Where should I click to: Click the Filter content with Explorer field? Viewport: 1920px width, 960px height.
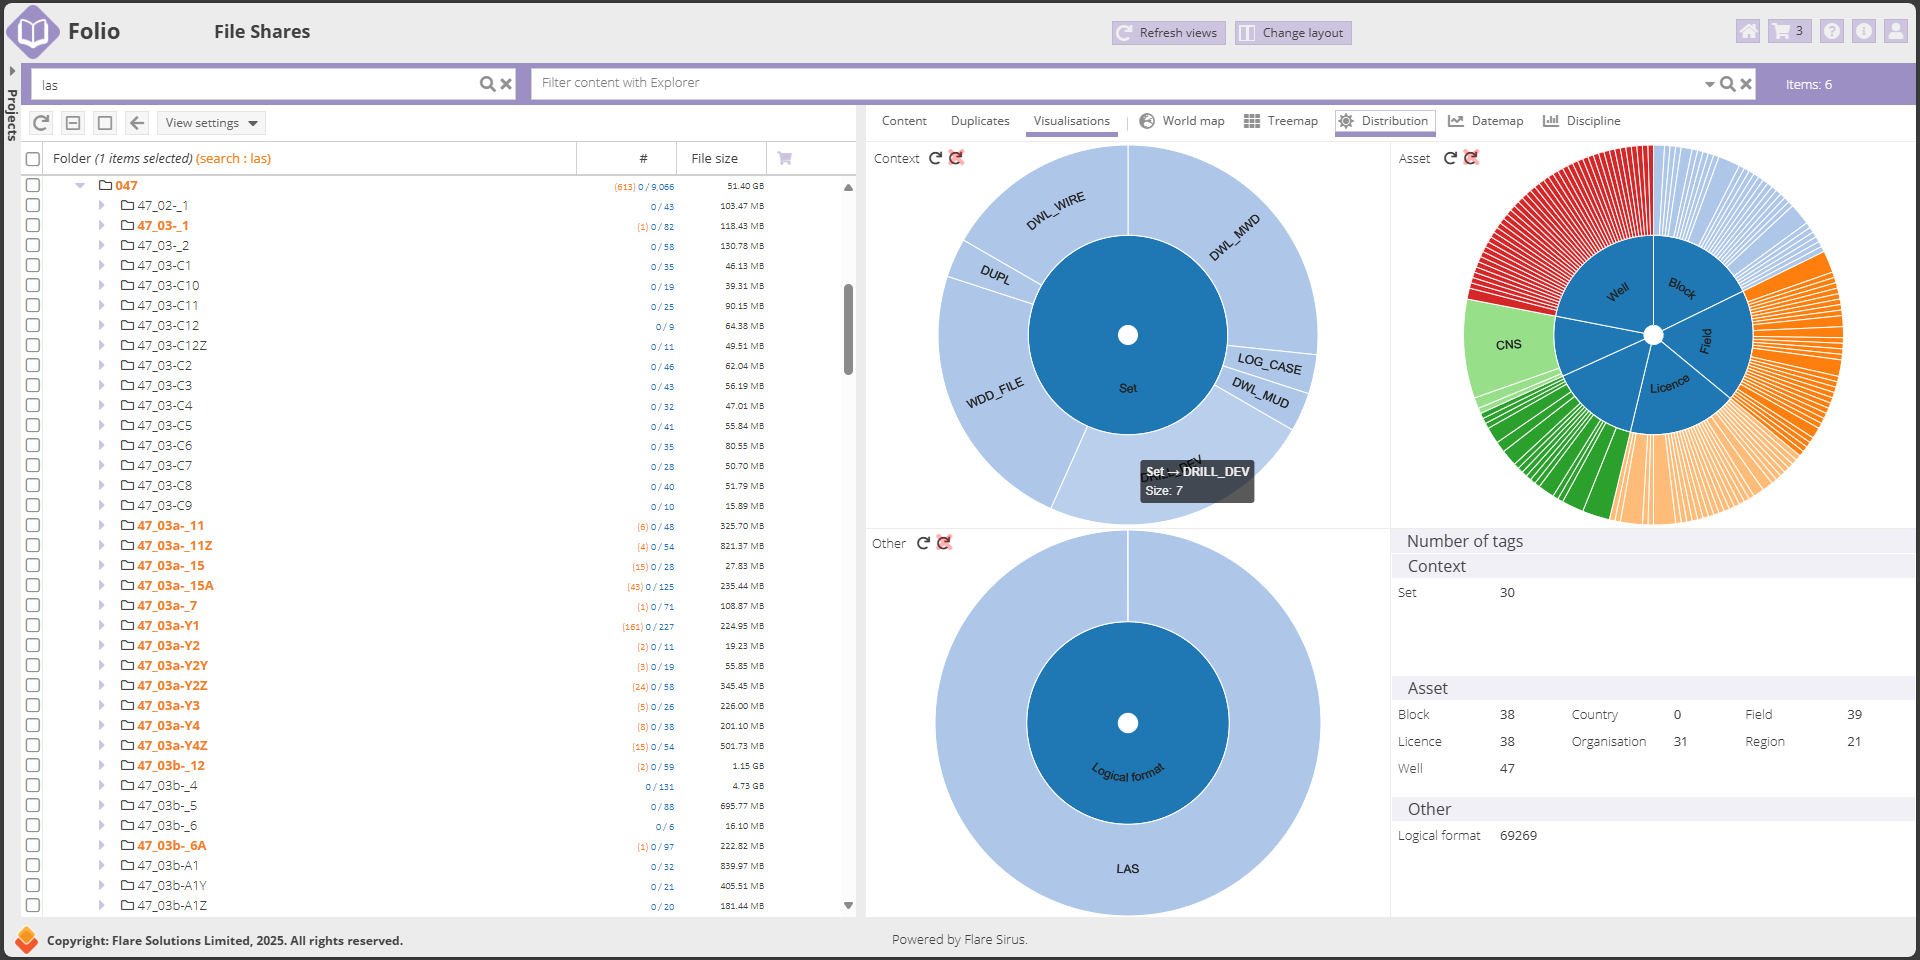(x=1115, y=83)
